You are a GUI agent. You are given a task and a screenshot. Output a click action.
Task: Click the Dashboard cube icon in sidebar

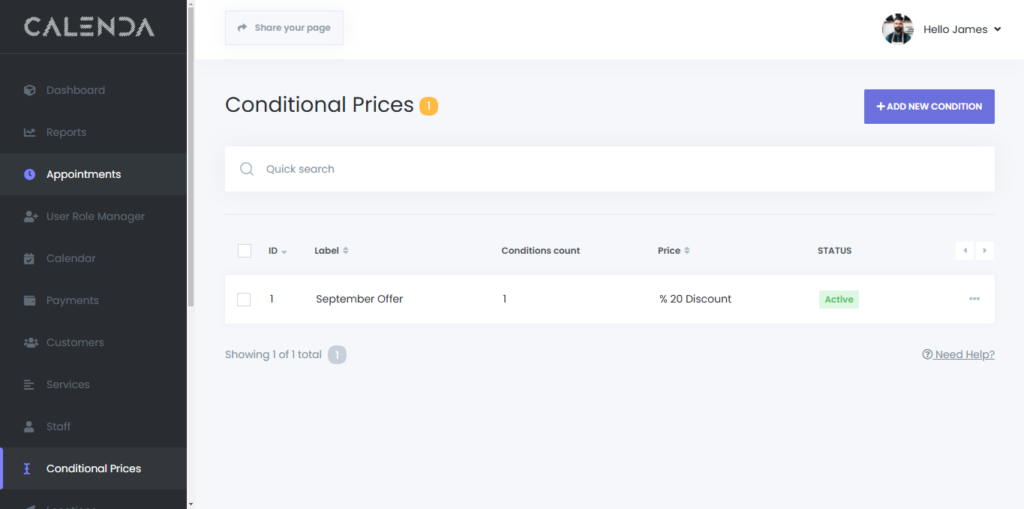pos(29,90)
